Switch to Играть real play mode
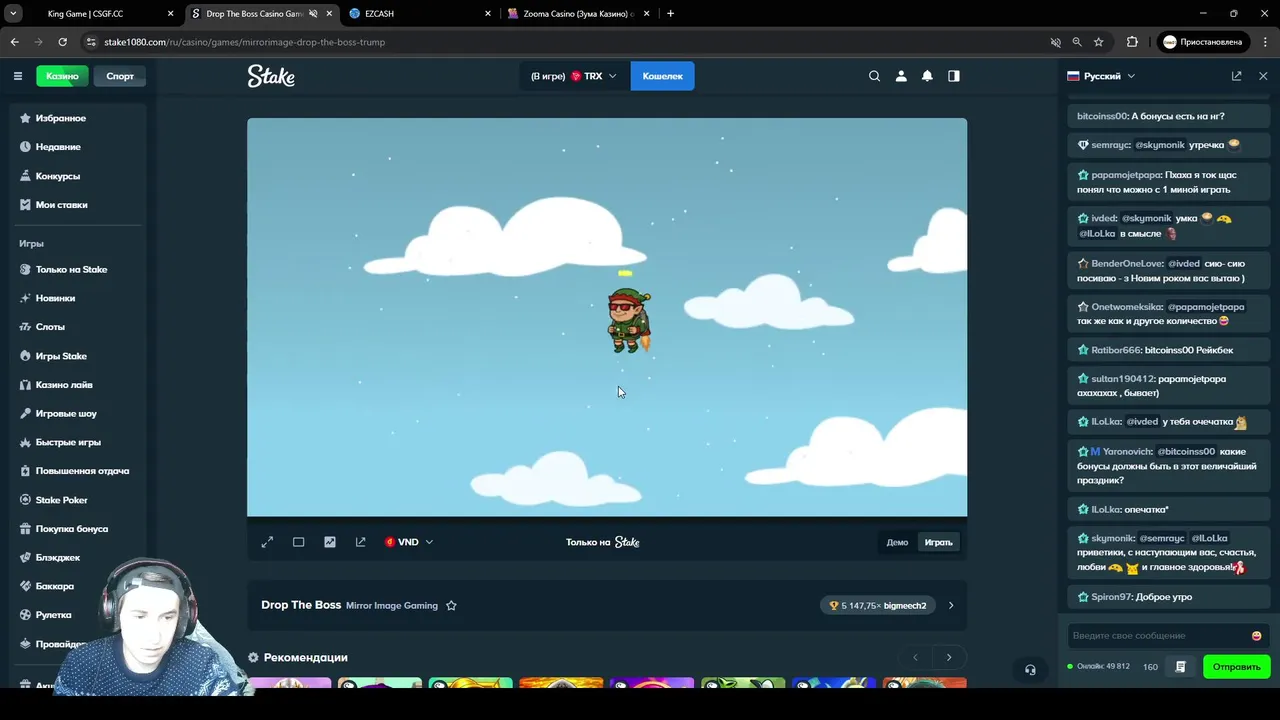This screenshot has height=720, width=1280. pyautogui.click(x=938, y=542)
